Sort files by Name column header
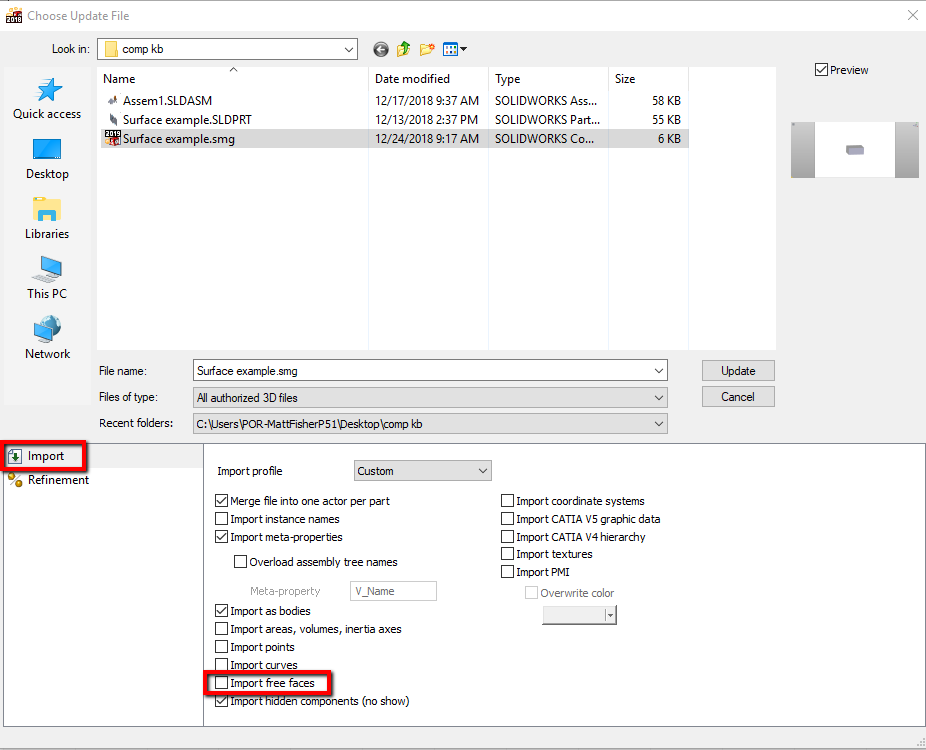The height and width of the screenshot is (750, 926). tap(233, 79)
